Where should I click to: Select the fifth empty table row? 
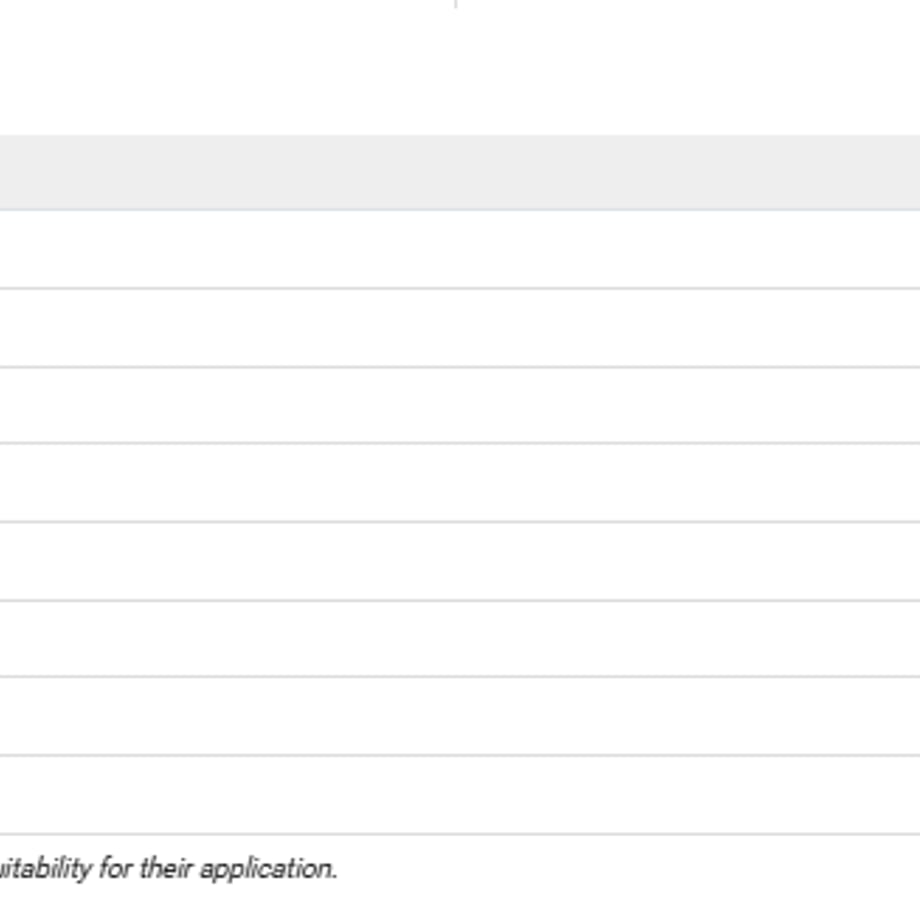pos(460,561)
